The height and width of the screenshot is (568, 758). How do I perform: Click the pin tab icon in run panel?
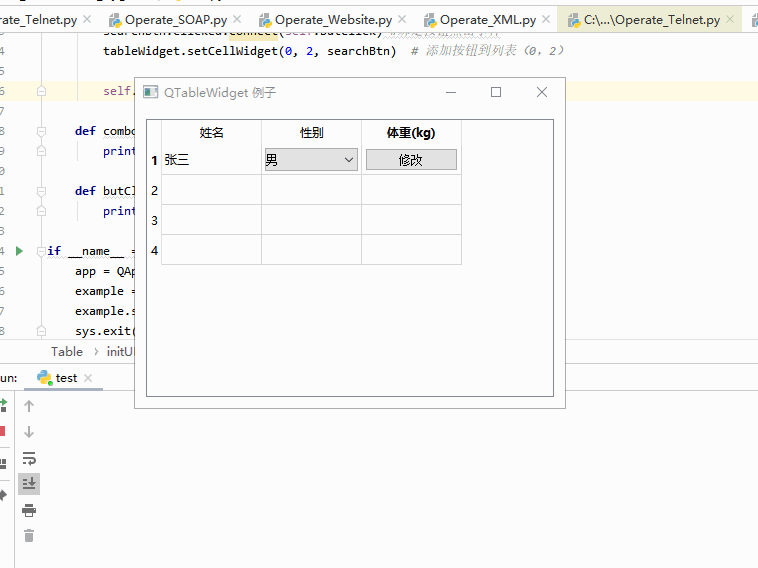click(x=3, y=495)
